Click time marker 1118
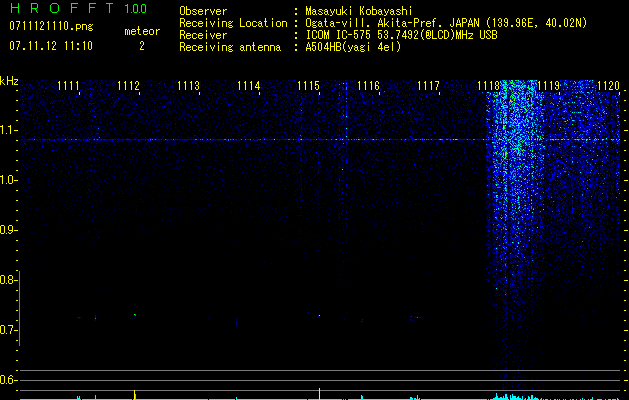This screenshot has height=400, width=629. 489,86
